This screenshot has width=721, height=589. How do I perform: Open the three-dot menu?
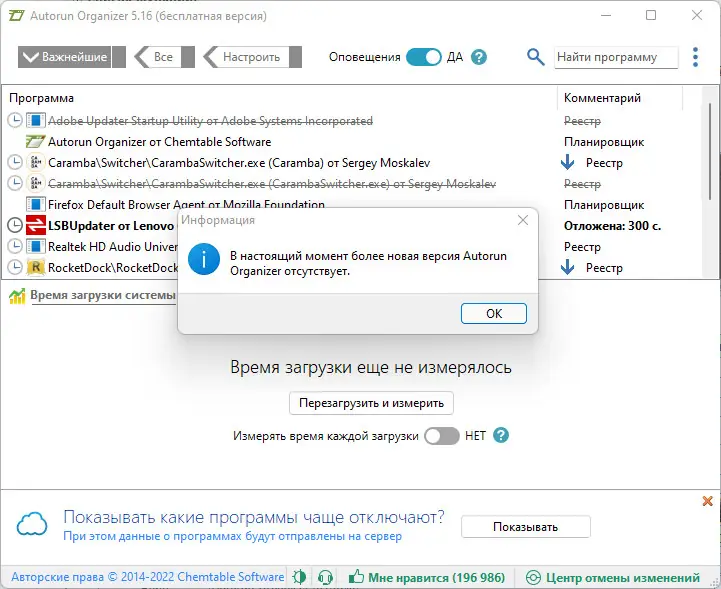pyautogui.click(x=695, y=57)
